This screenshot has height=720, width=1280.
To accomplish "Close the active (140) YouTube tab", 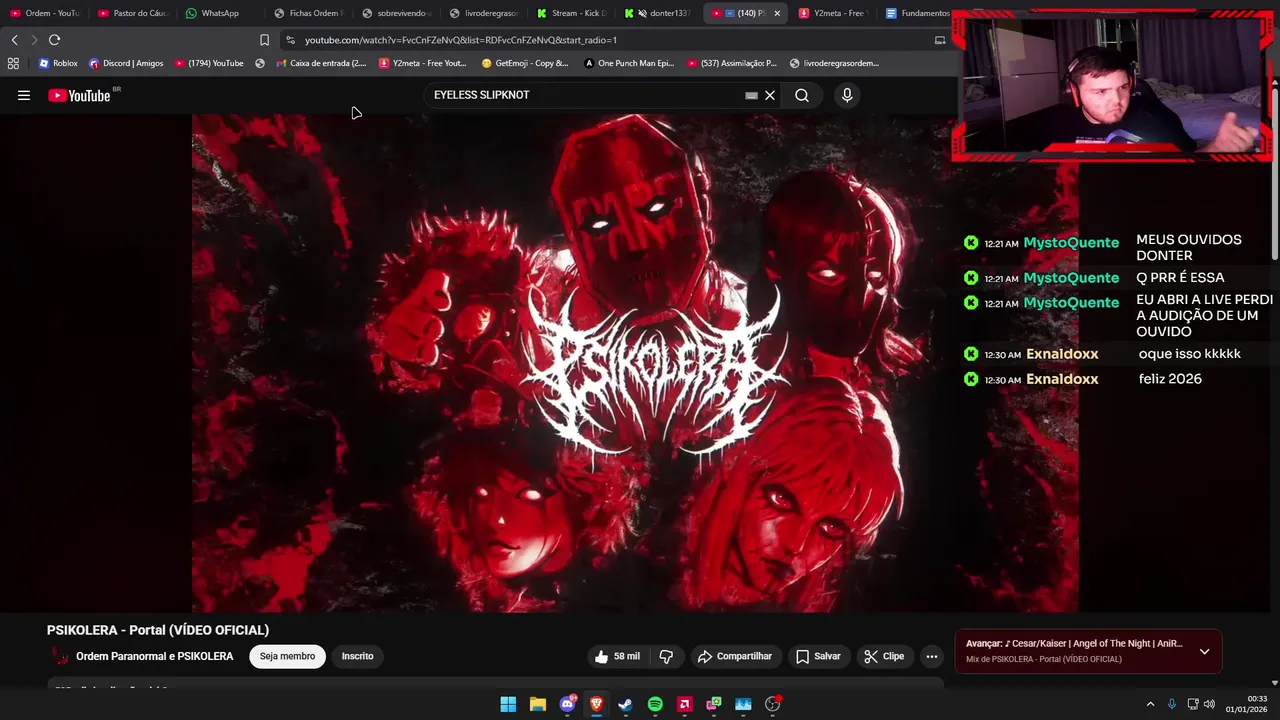I will [x=777, y=13].
